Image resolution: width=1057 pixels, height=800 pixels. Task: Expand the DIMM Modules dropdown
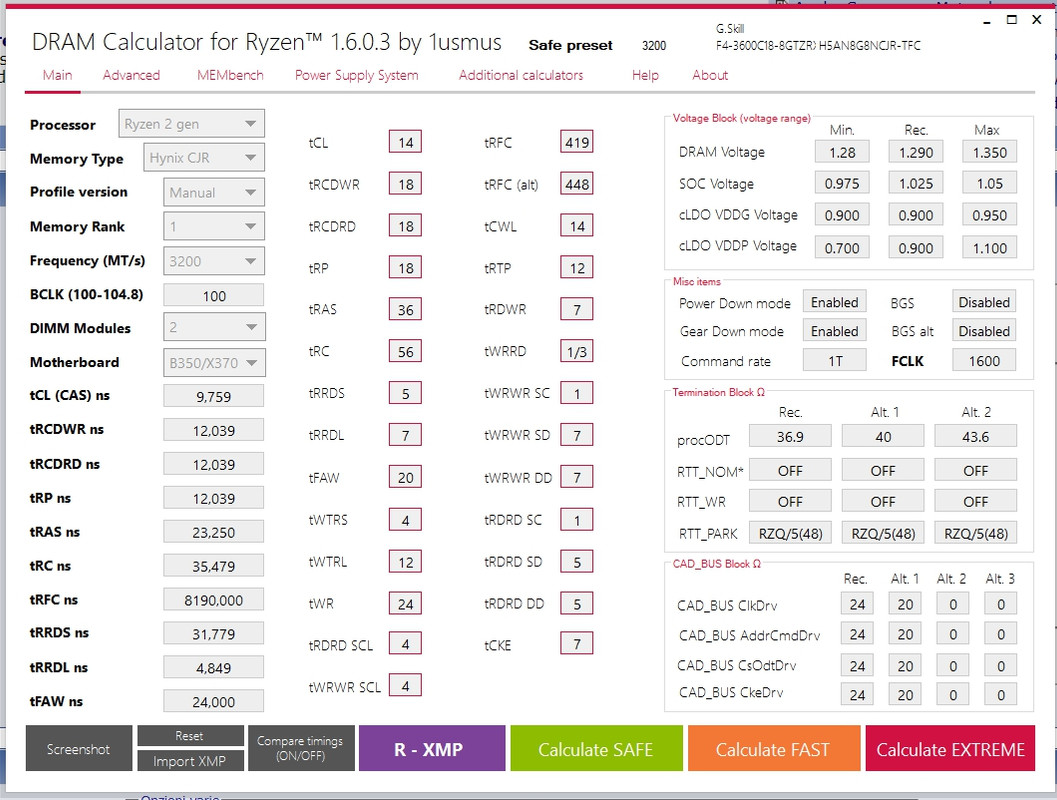click(214, 328)
